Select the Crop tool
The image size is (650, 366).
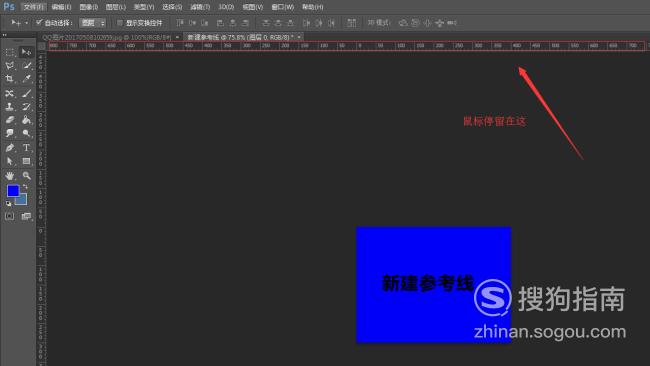(x=10, y=79)
